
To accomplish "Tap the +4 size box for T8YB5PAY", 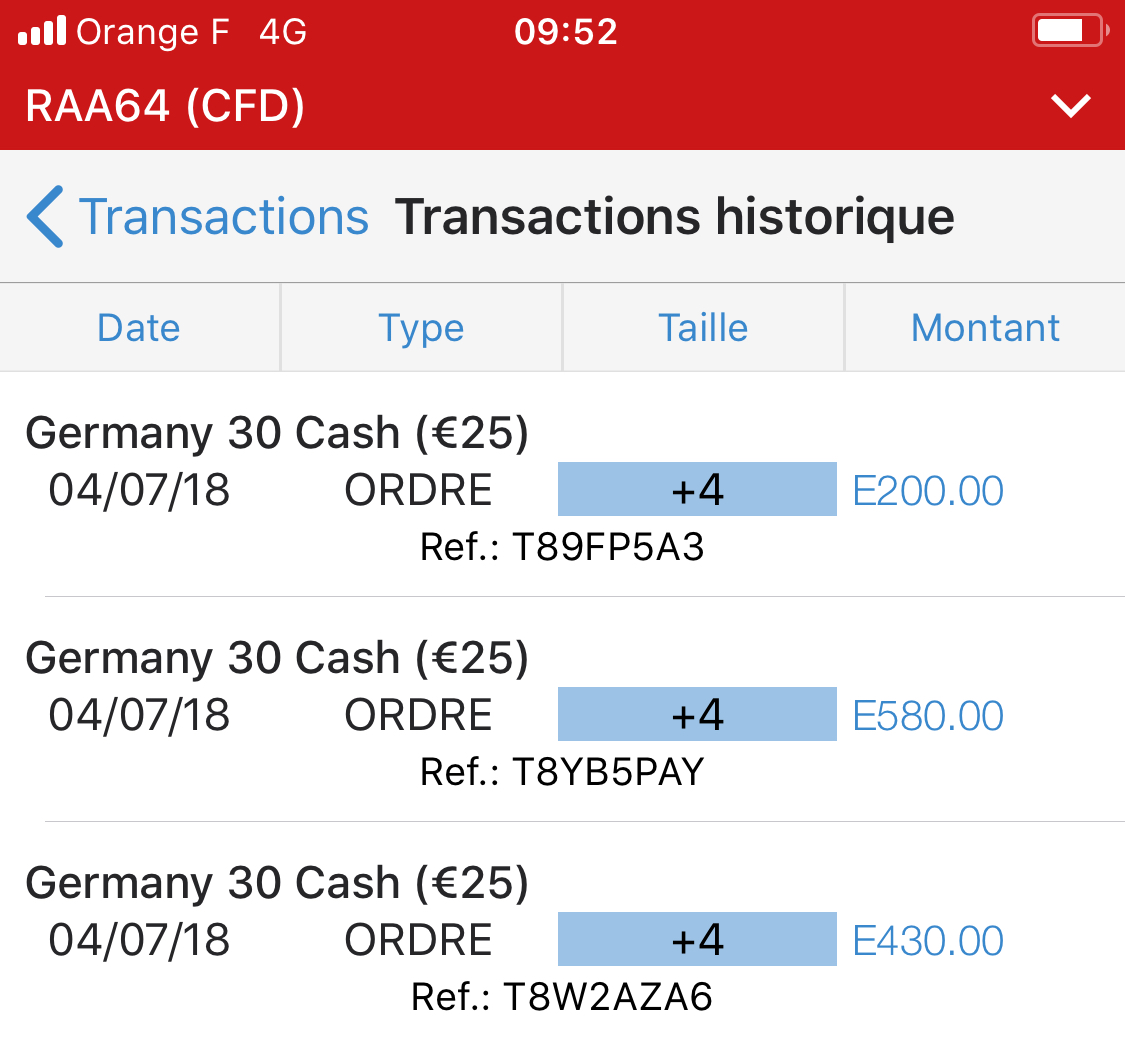I will click(697, 715).
